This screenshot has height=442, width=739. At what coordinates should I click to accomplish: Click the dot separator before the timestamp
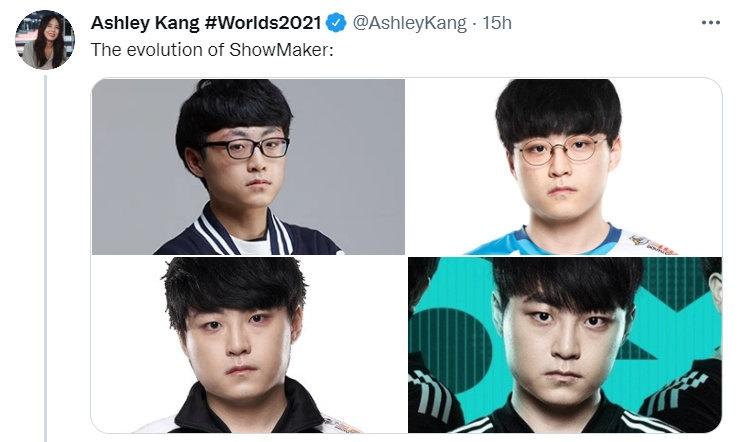[x=474, y=23]
